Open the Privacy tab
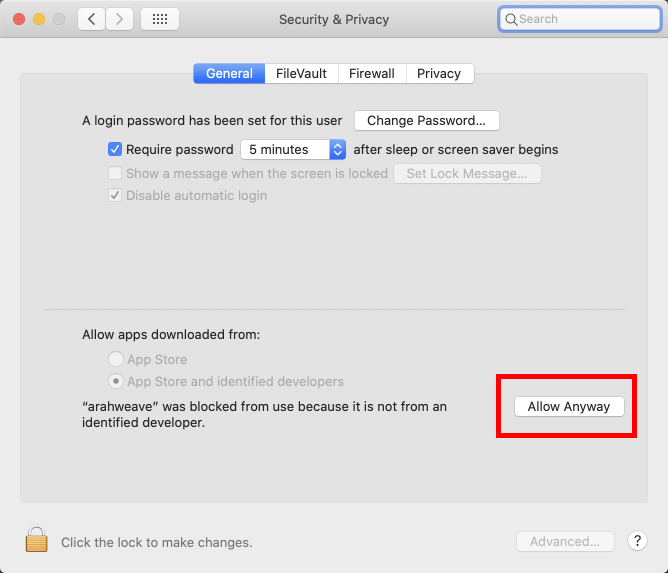Screen dimensions: 668x573 click(439, 74)
